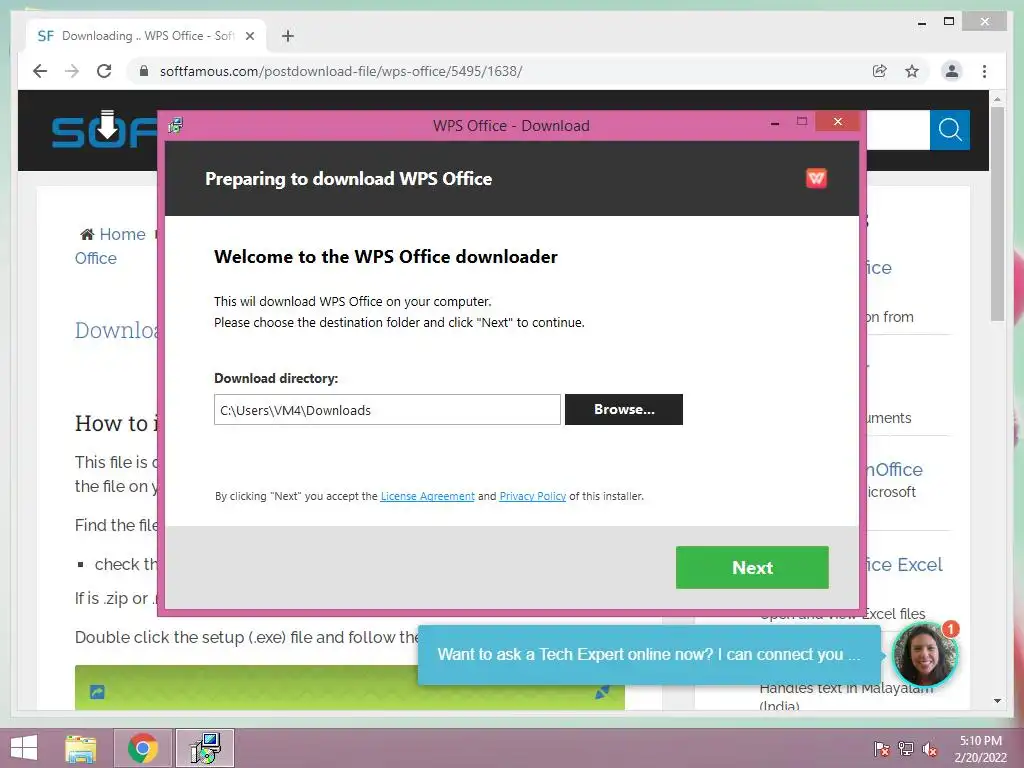Click the chat expert avatar photo

925,654
